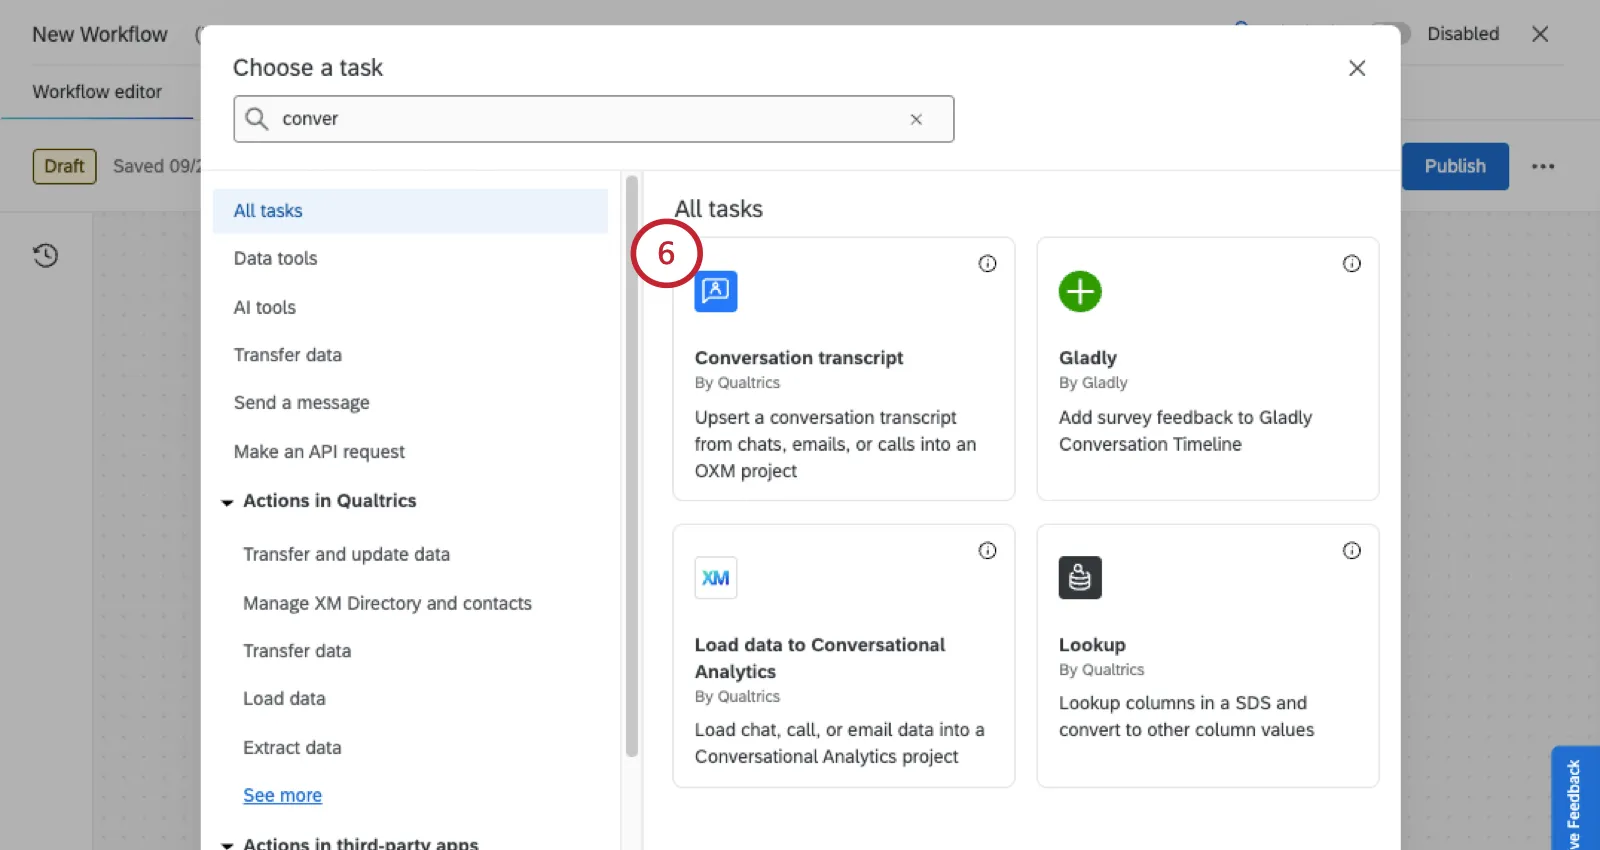Switch to the Workflow editor tab
The width and height of the screenshot is (1600, 850).
click(97, 92)
